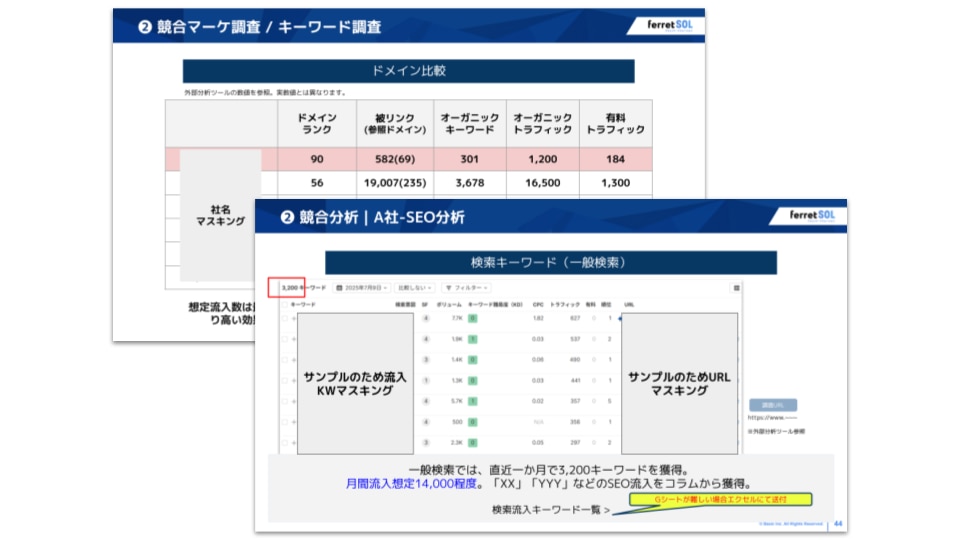Screen dimensions: 960x540
Task: Click the ferret SOL logo on the SEO分析 slide
Action: 816,216
